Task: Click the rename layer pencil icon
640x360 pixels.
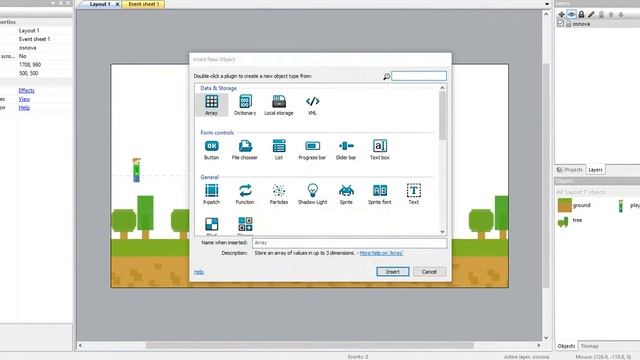Action: (591, 14)
